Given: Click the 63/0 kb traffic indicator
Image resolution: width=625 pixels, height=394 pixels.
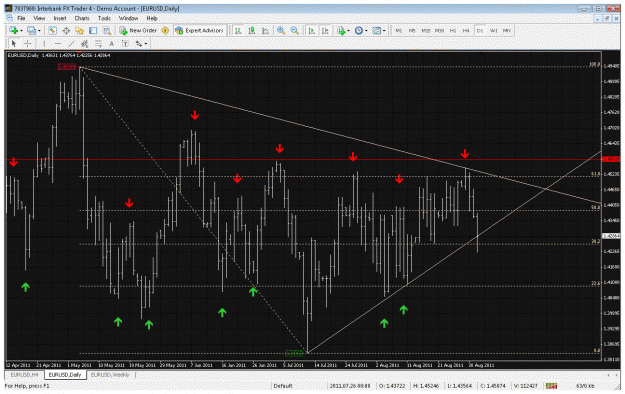Looking at the screenshot, I should click(x=585, y=386).
